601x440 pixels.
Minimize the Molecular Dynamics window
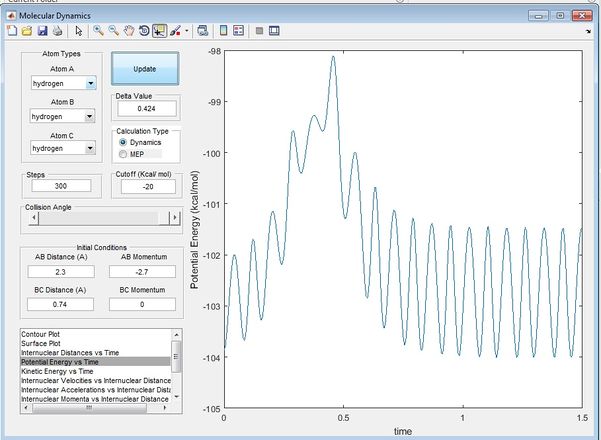[x=538, y=16]
